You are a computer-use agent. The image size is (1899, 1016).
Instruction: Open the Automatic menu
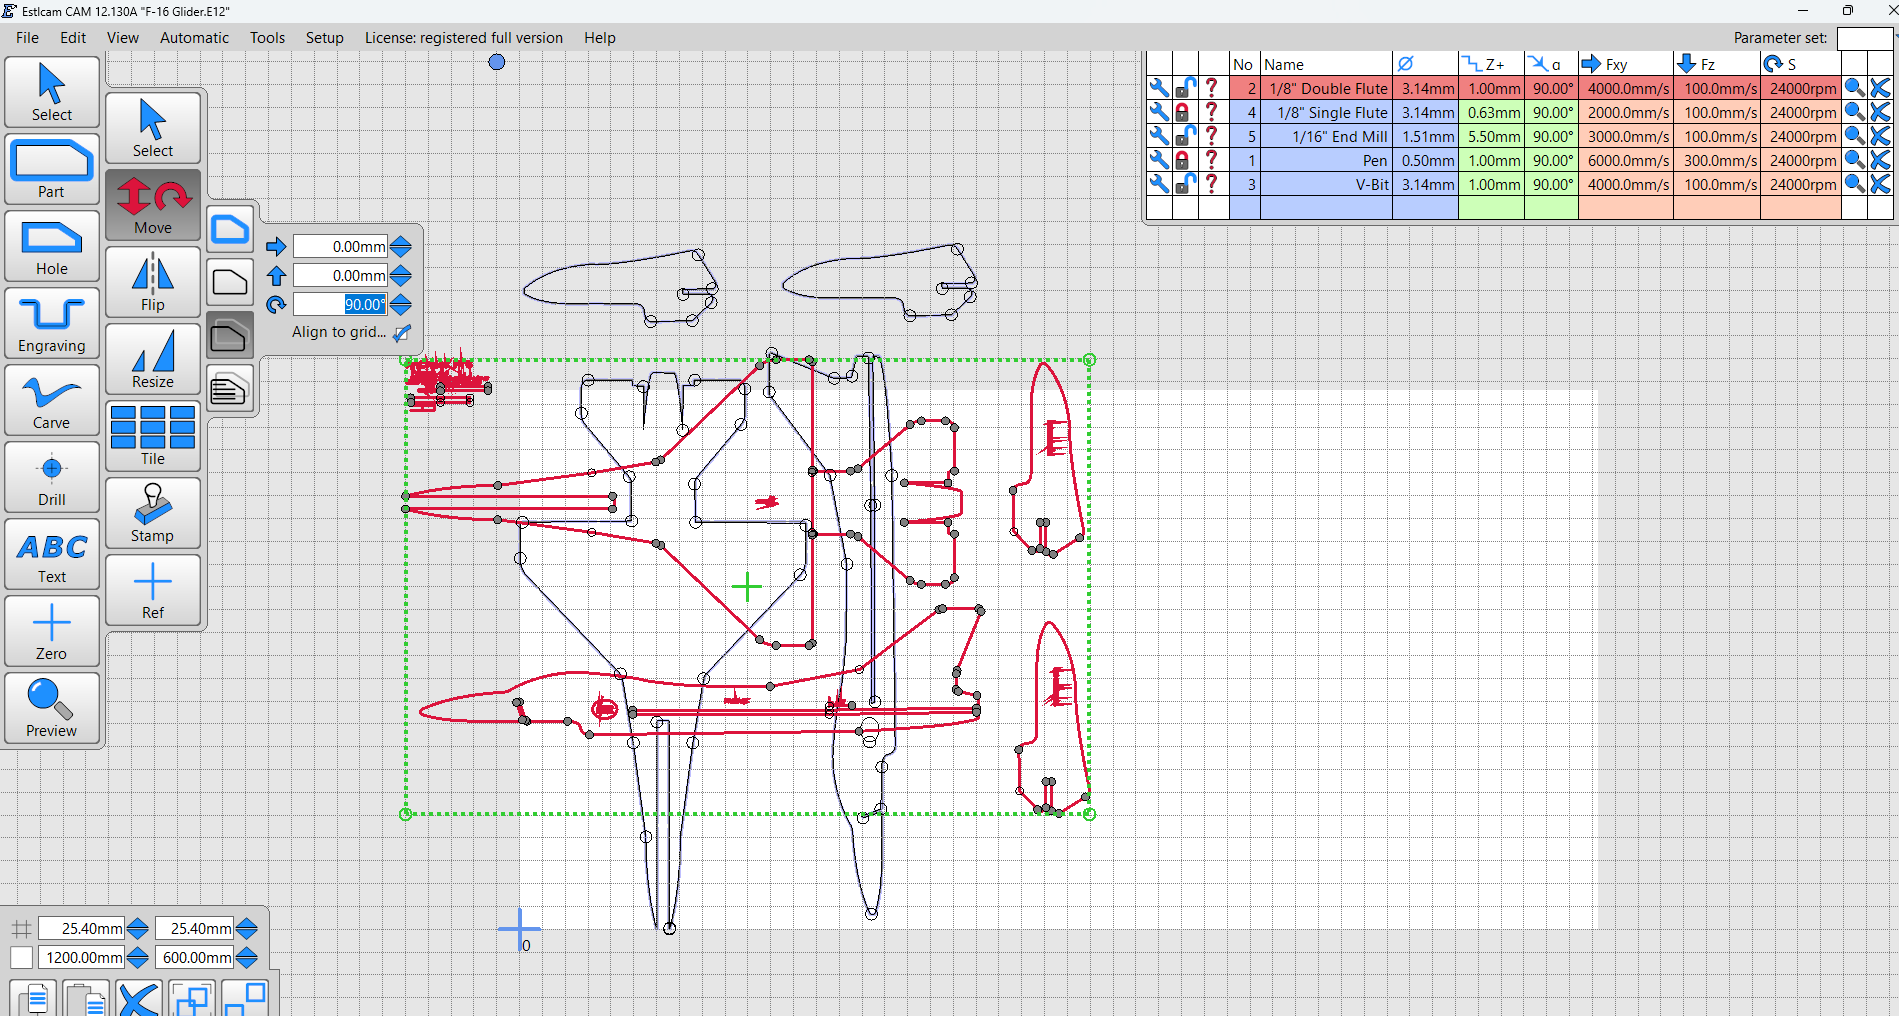tap(194, 38)
